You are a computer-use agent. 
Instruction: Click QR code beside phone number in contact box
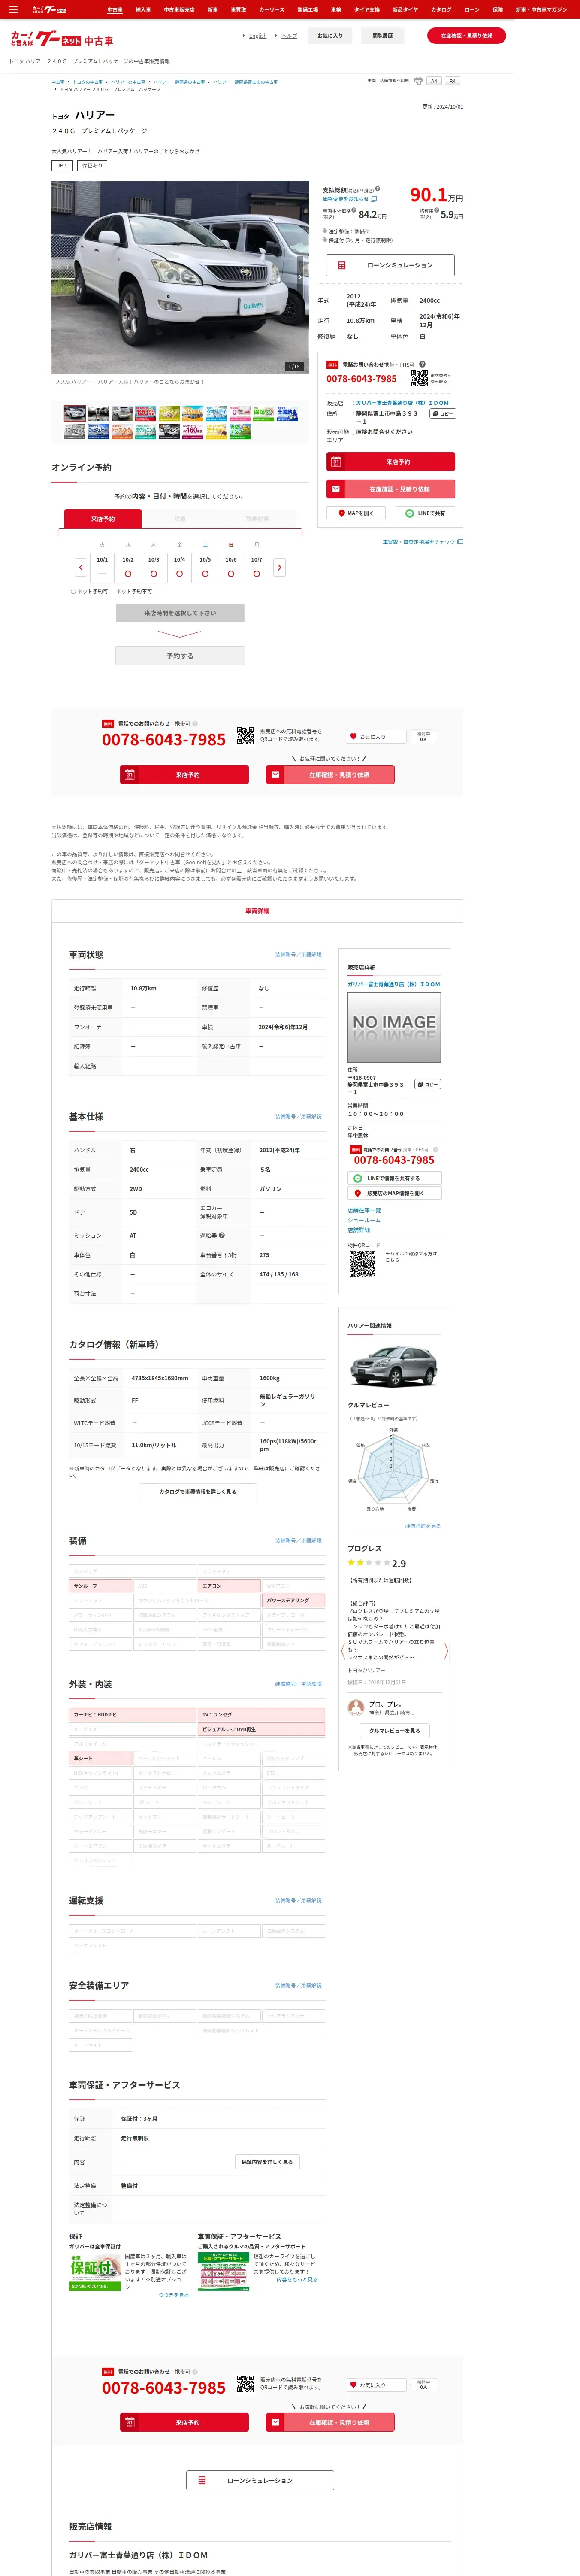(419, 378)
